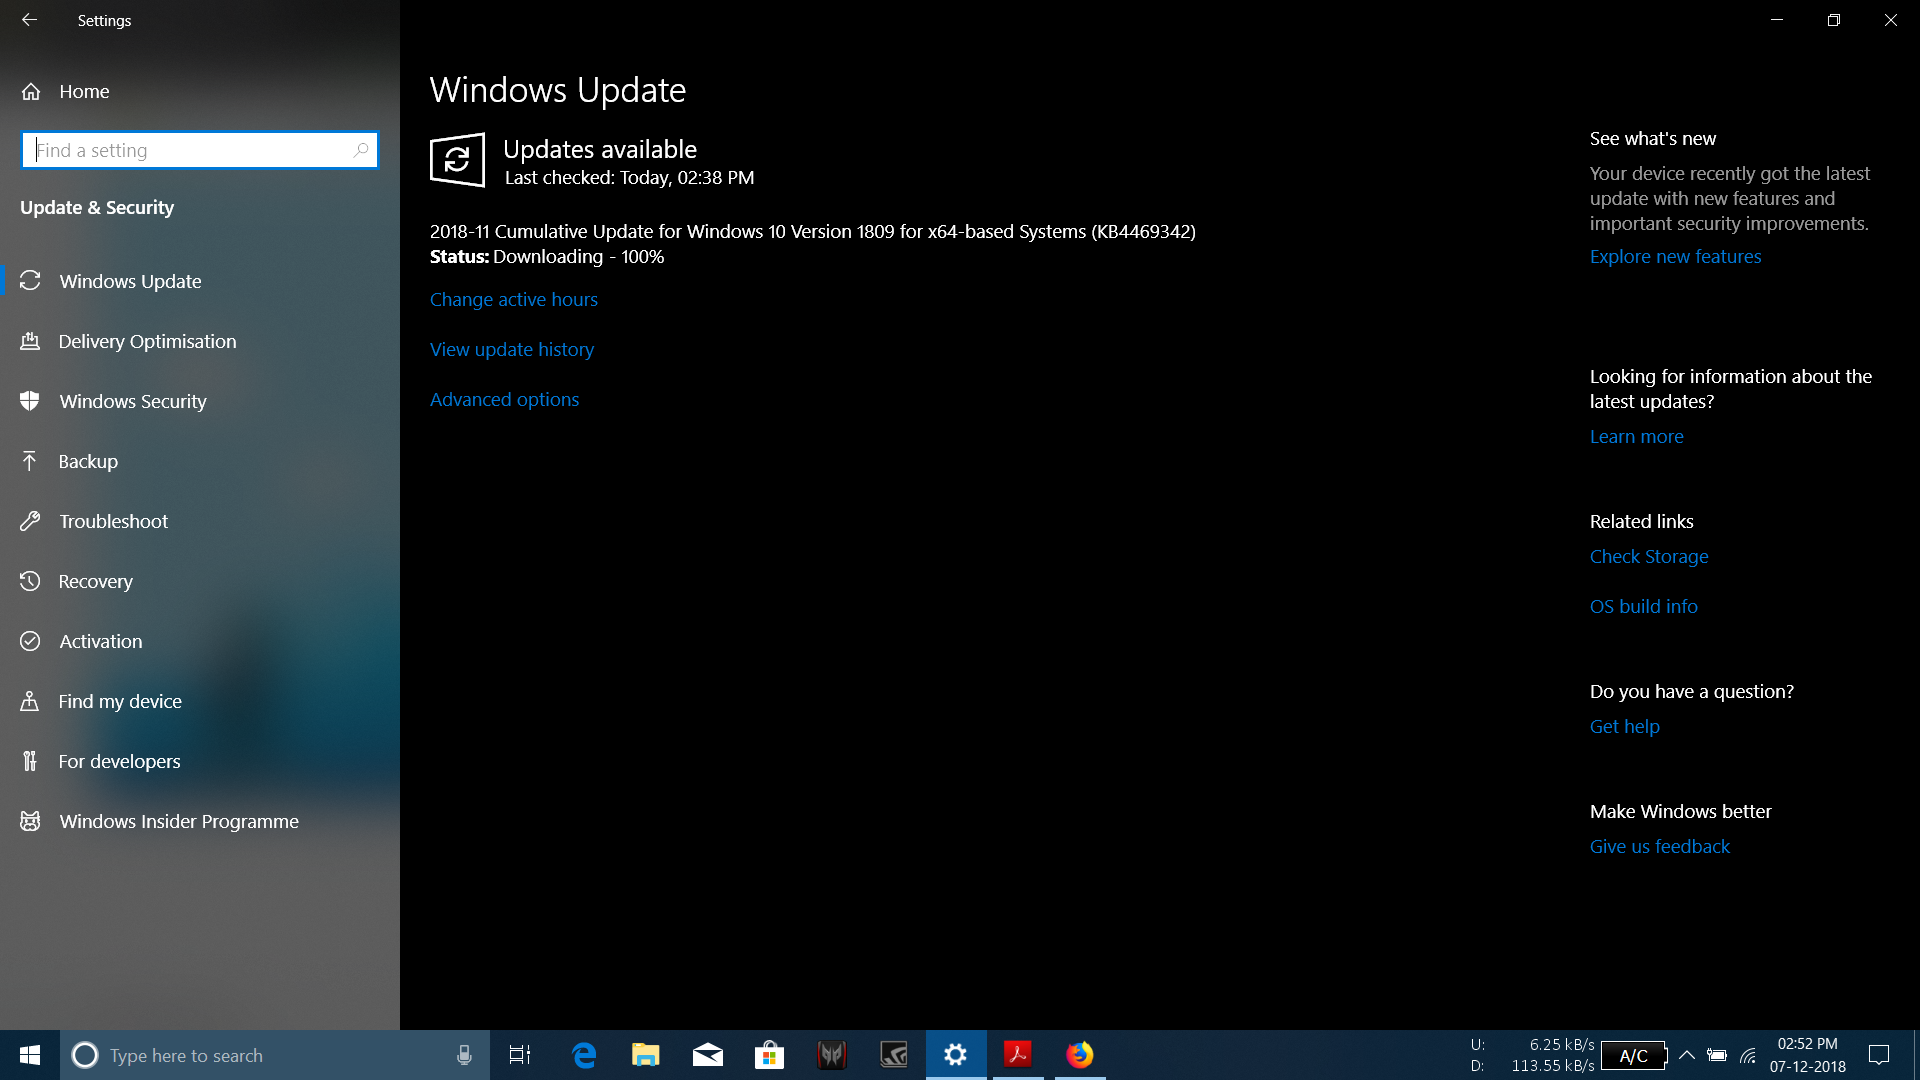Click the taskbar search box
The width and height of the screenshot is (1920, 1080).
coord(275,1055)
